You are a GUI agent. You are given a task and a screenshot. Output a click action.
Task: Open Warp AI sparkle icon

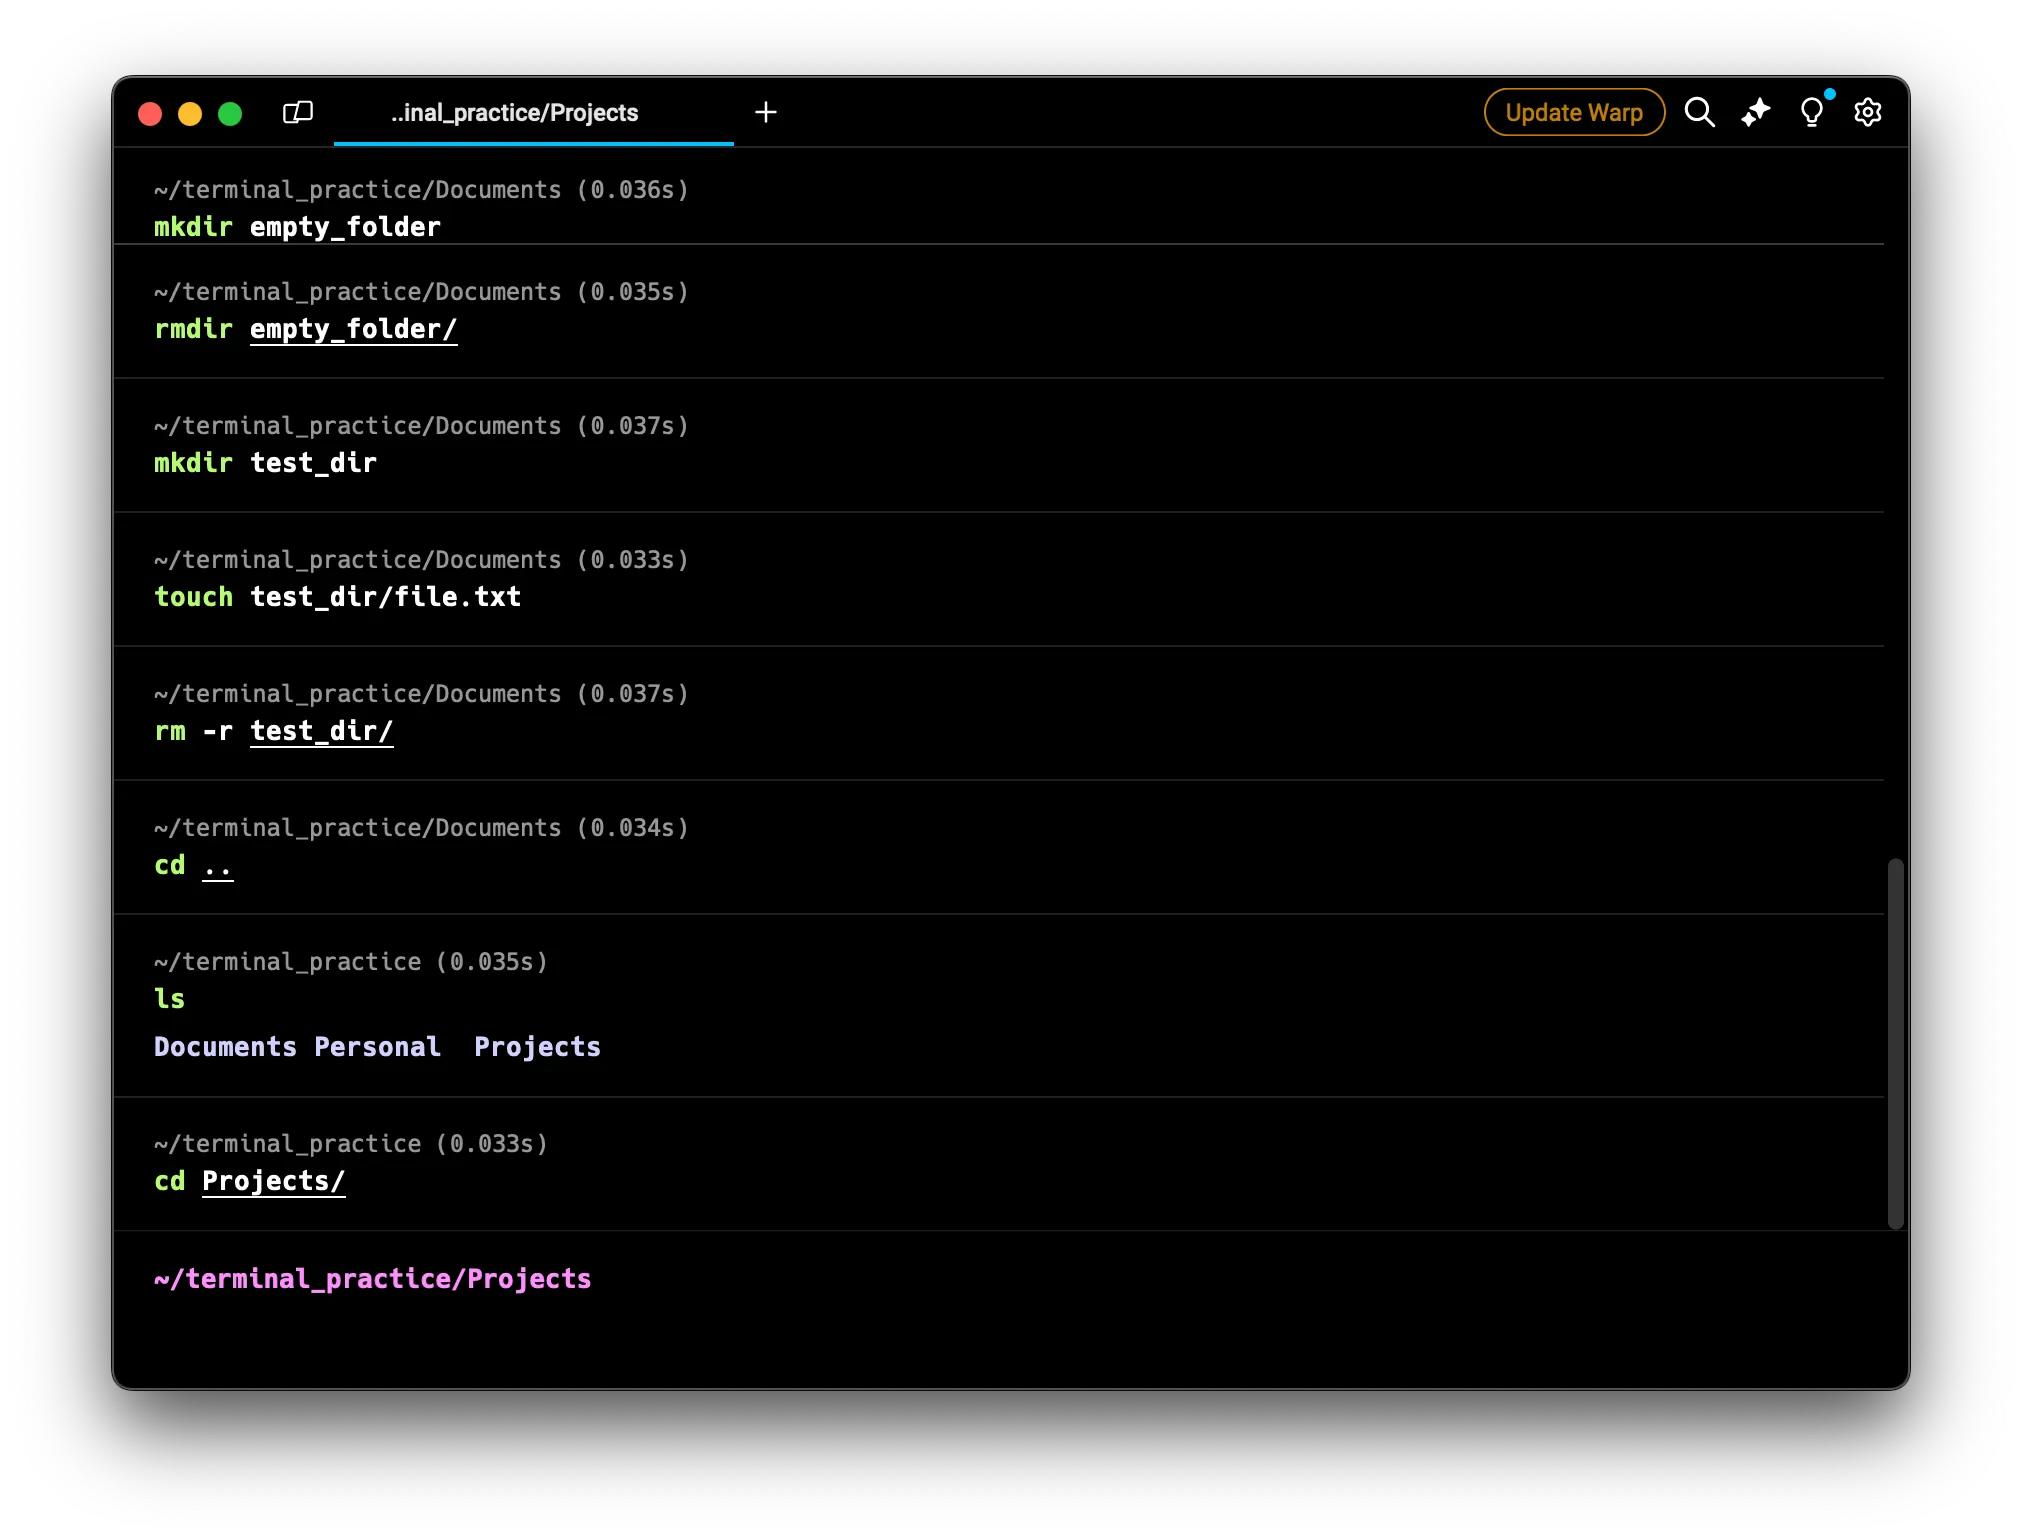coord(1755,112)
